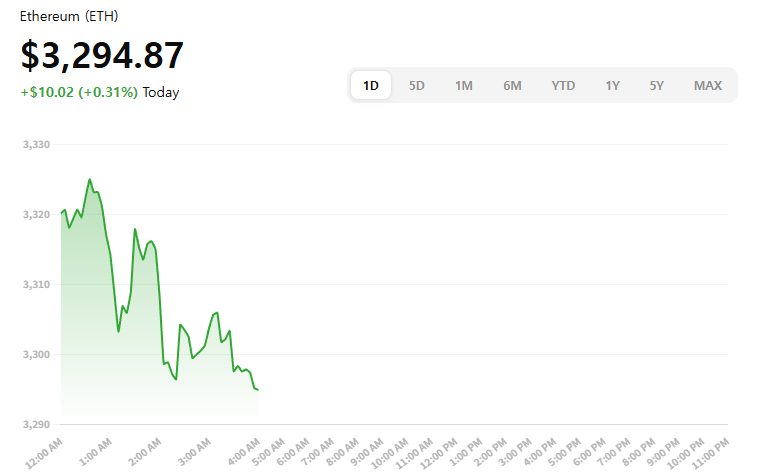Click the +$10.02 (+0.31%) change value
This screenshot has width=758, height=472.
79,92
